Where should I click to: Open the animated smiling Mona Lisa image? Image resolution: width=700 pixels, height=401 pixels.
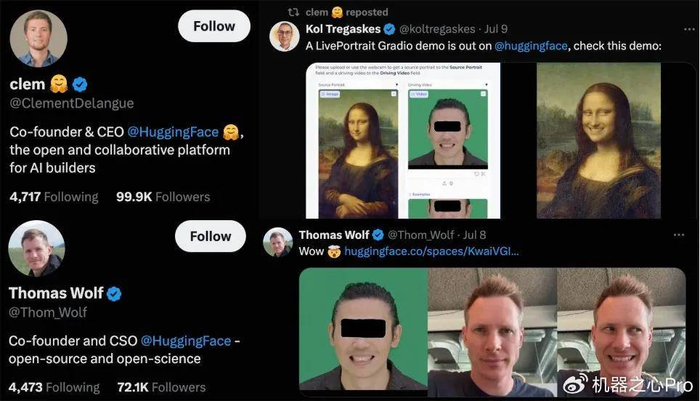598,141
